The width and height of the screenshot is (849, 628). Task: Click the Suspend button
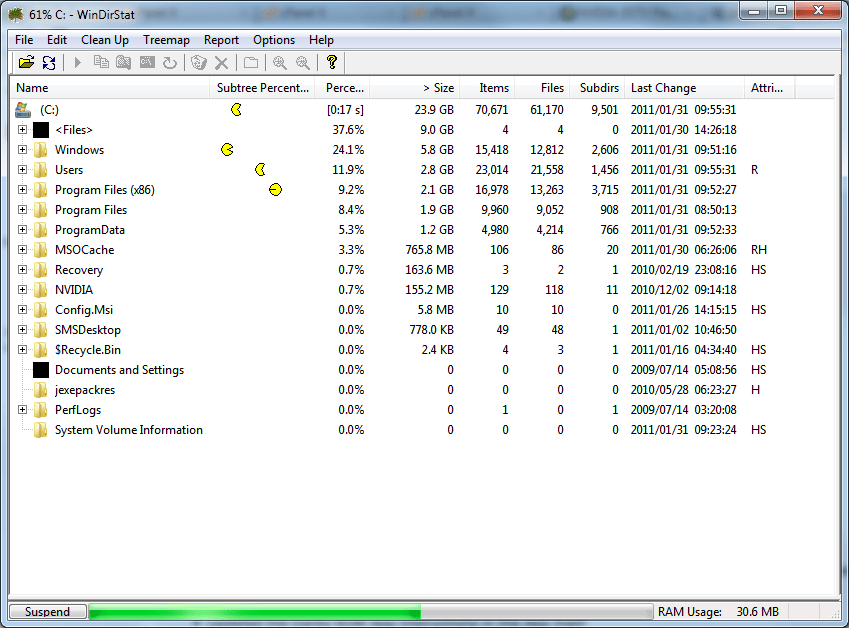(48, 612)
